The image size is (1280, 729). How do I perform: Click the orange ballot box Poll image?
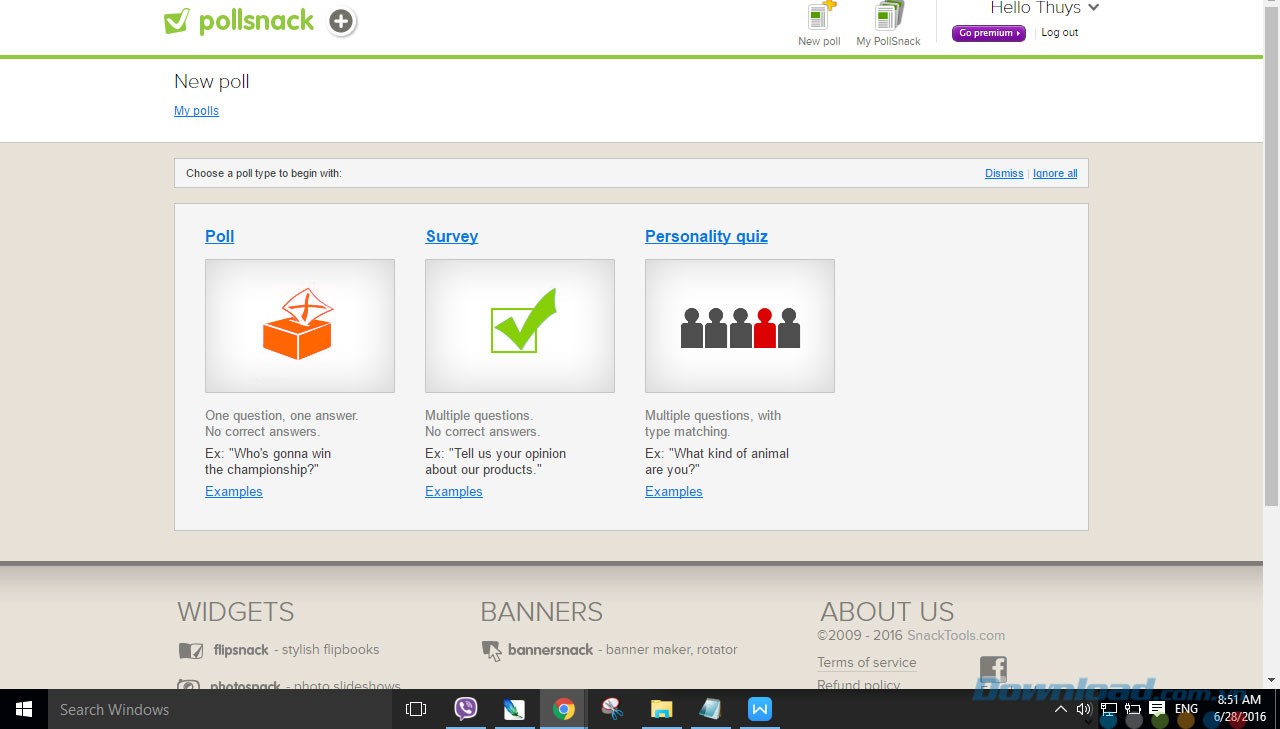pyautogui.click(x=300, y=326)
